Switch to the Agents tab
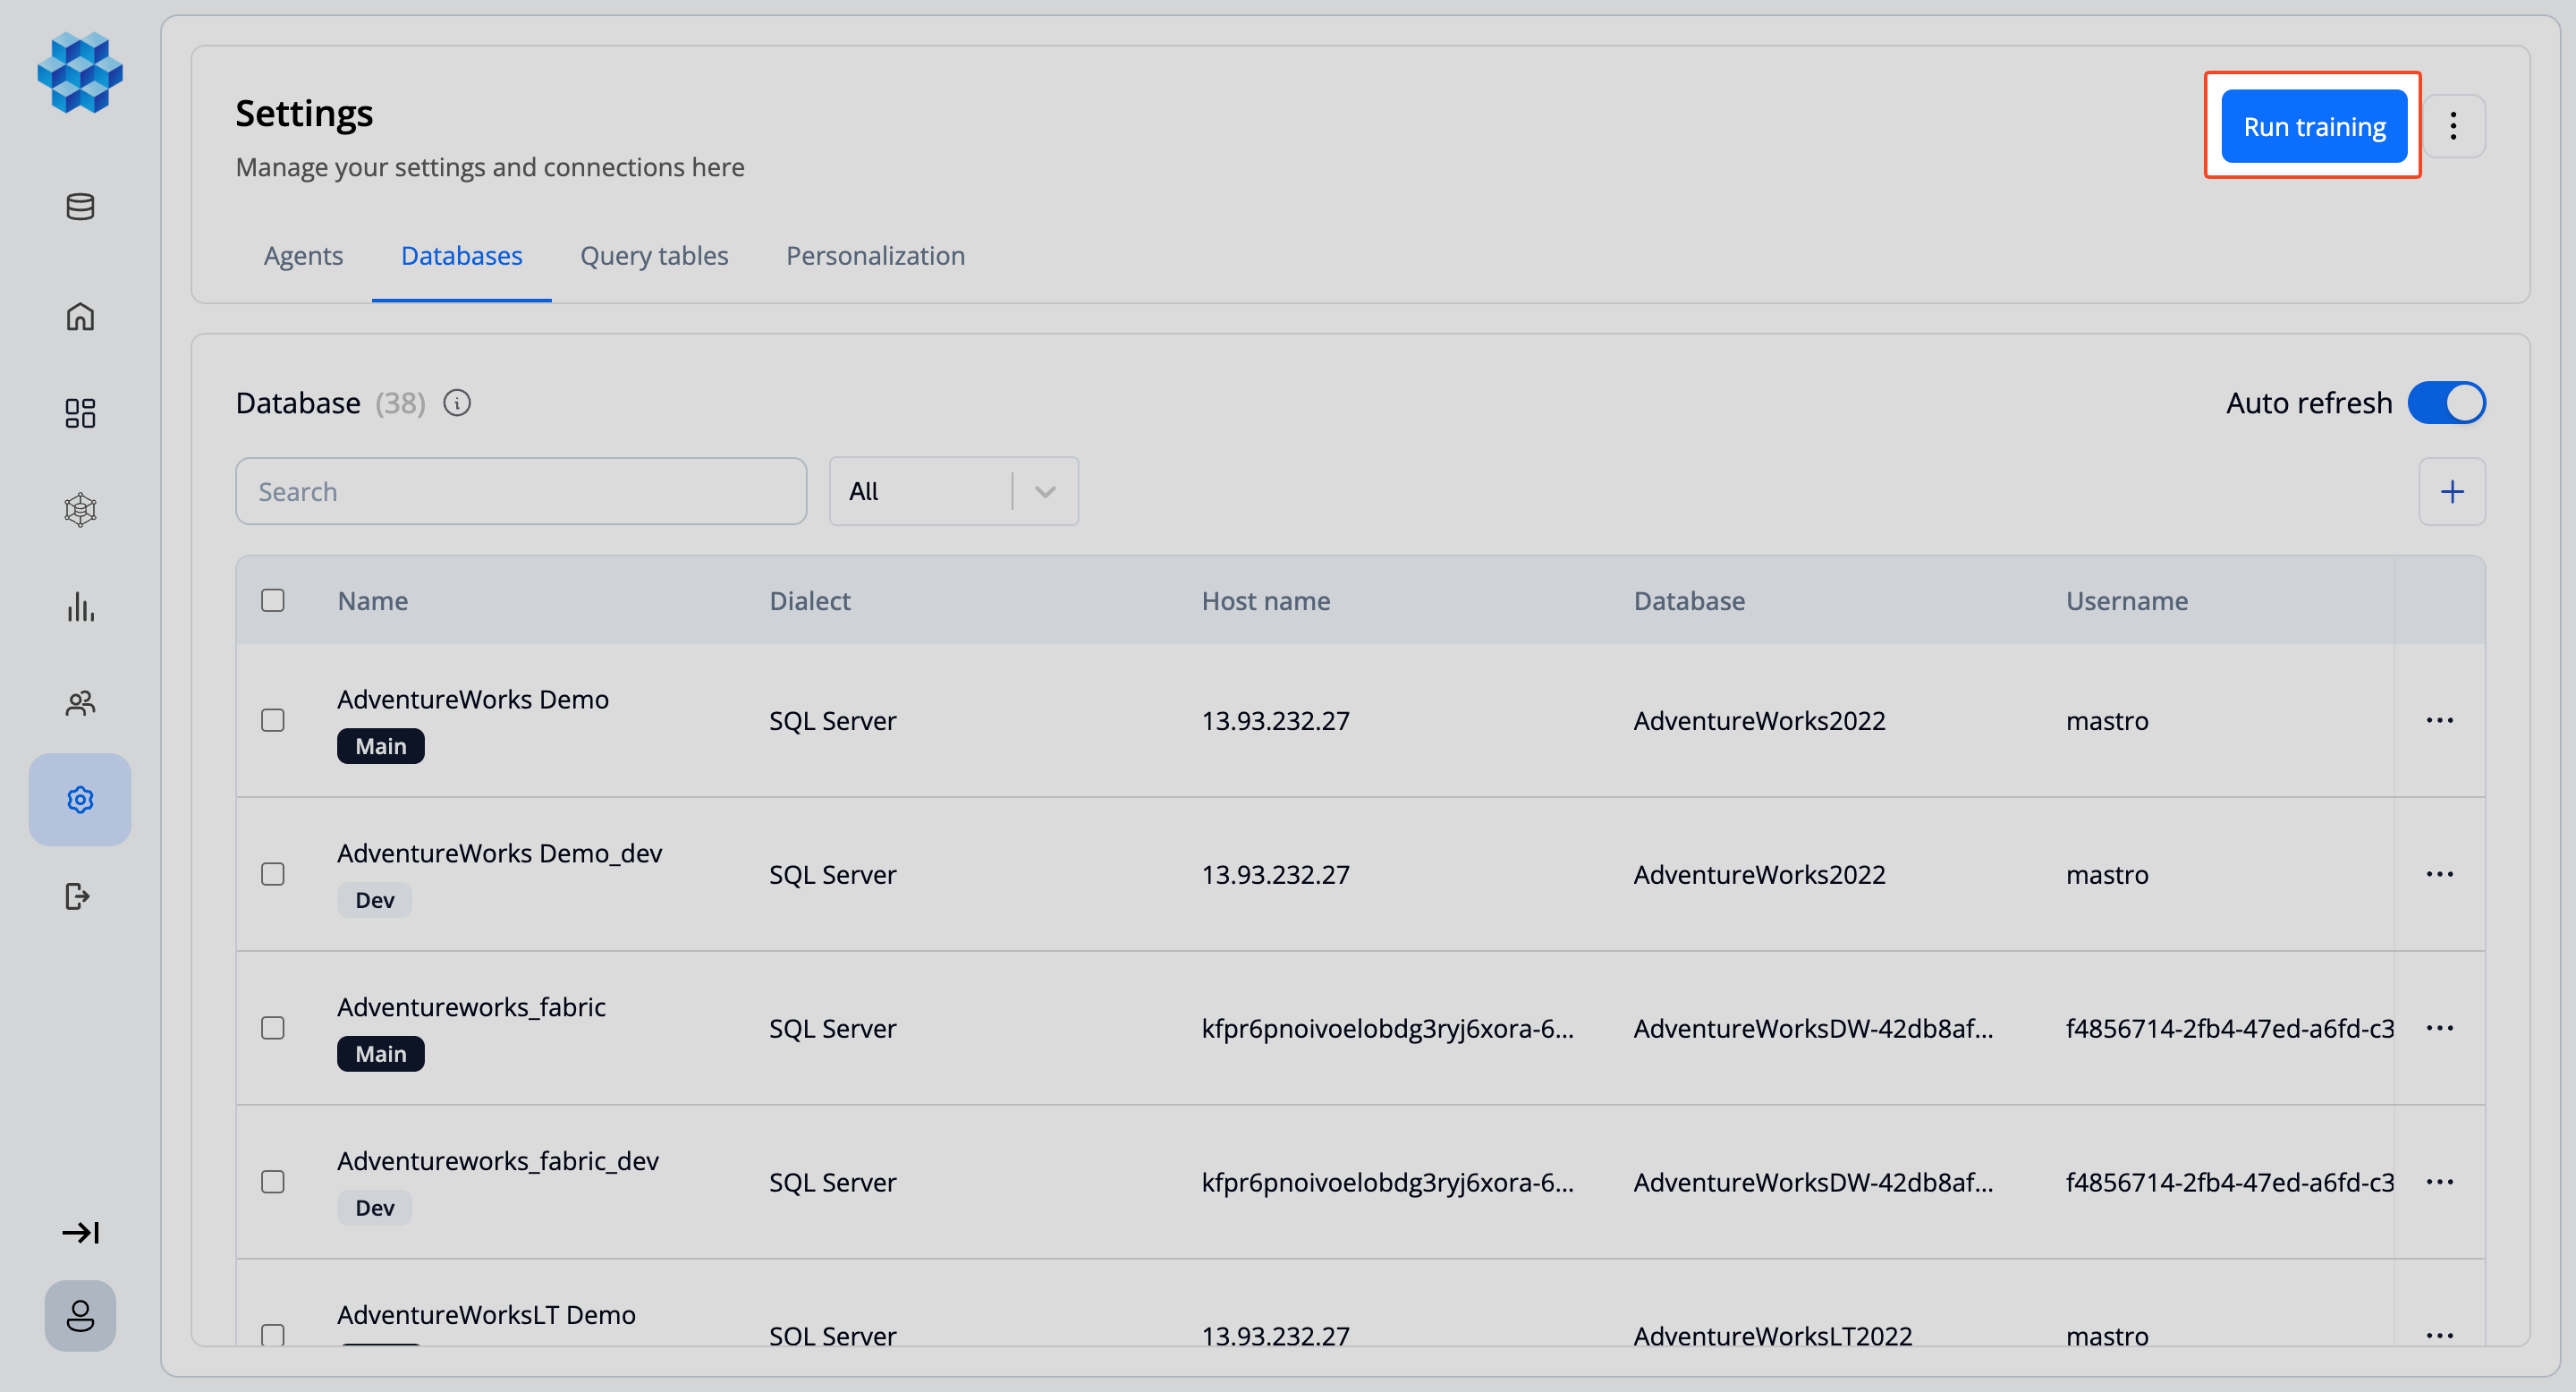 point(303,256)
